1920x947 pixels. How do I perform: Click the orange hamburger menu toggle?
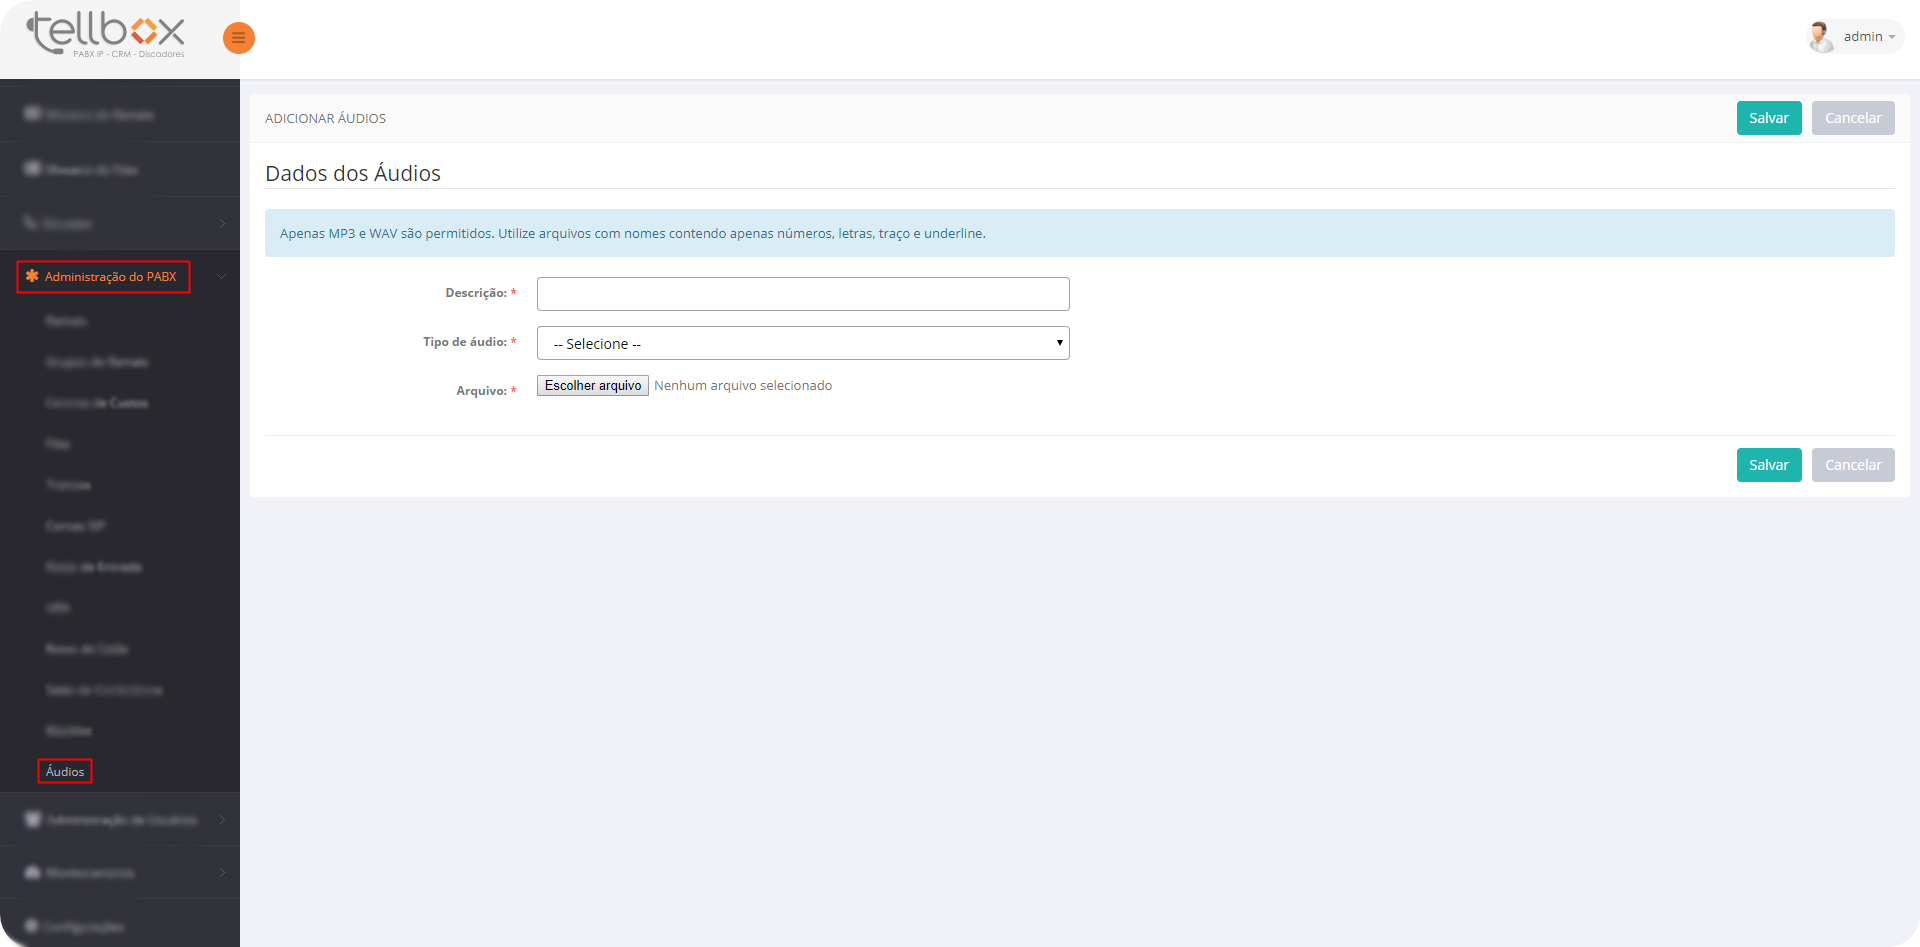[x=238, y=38]
